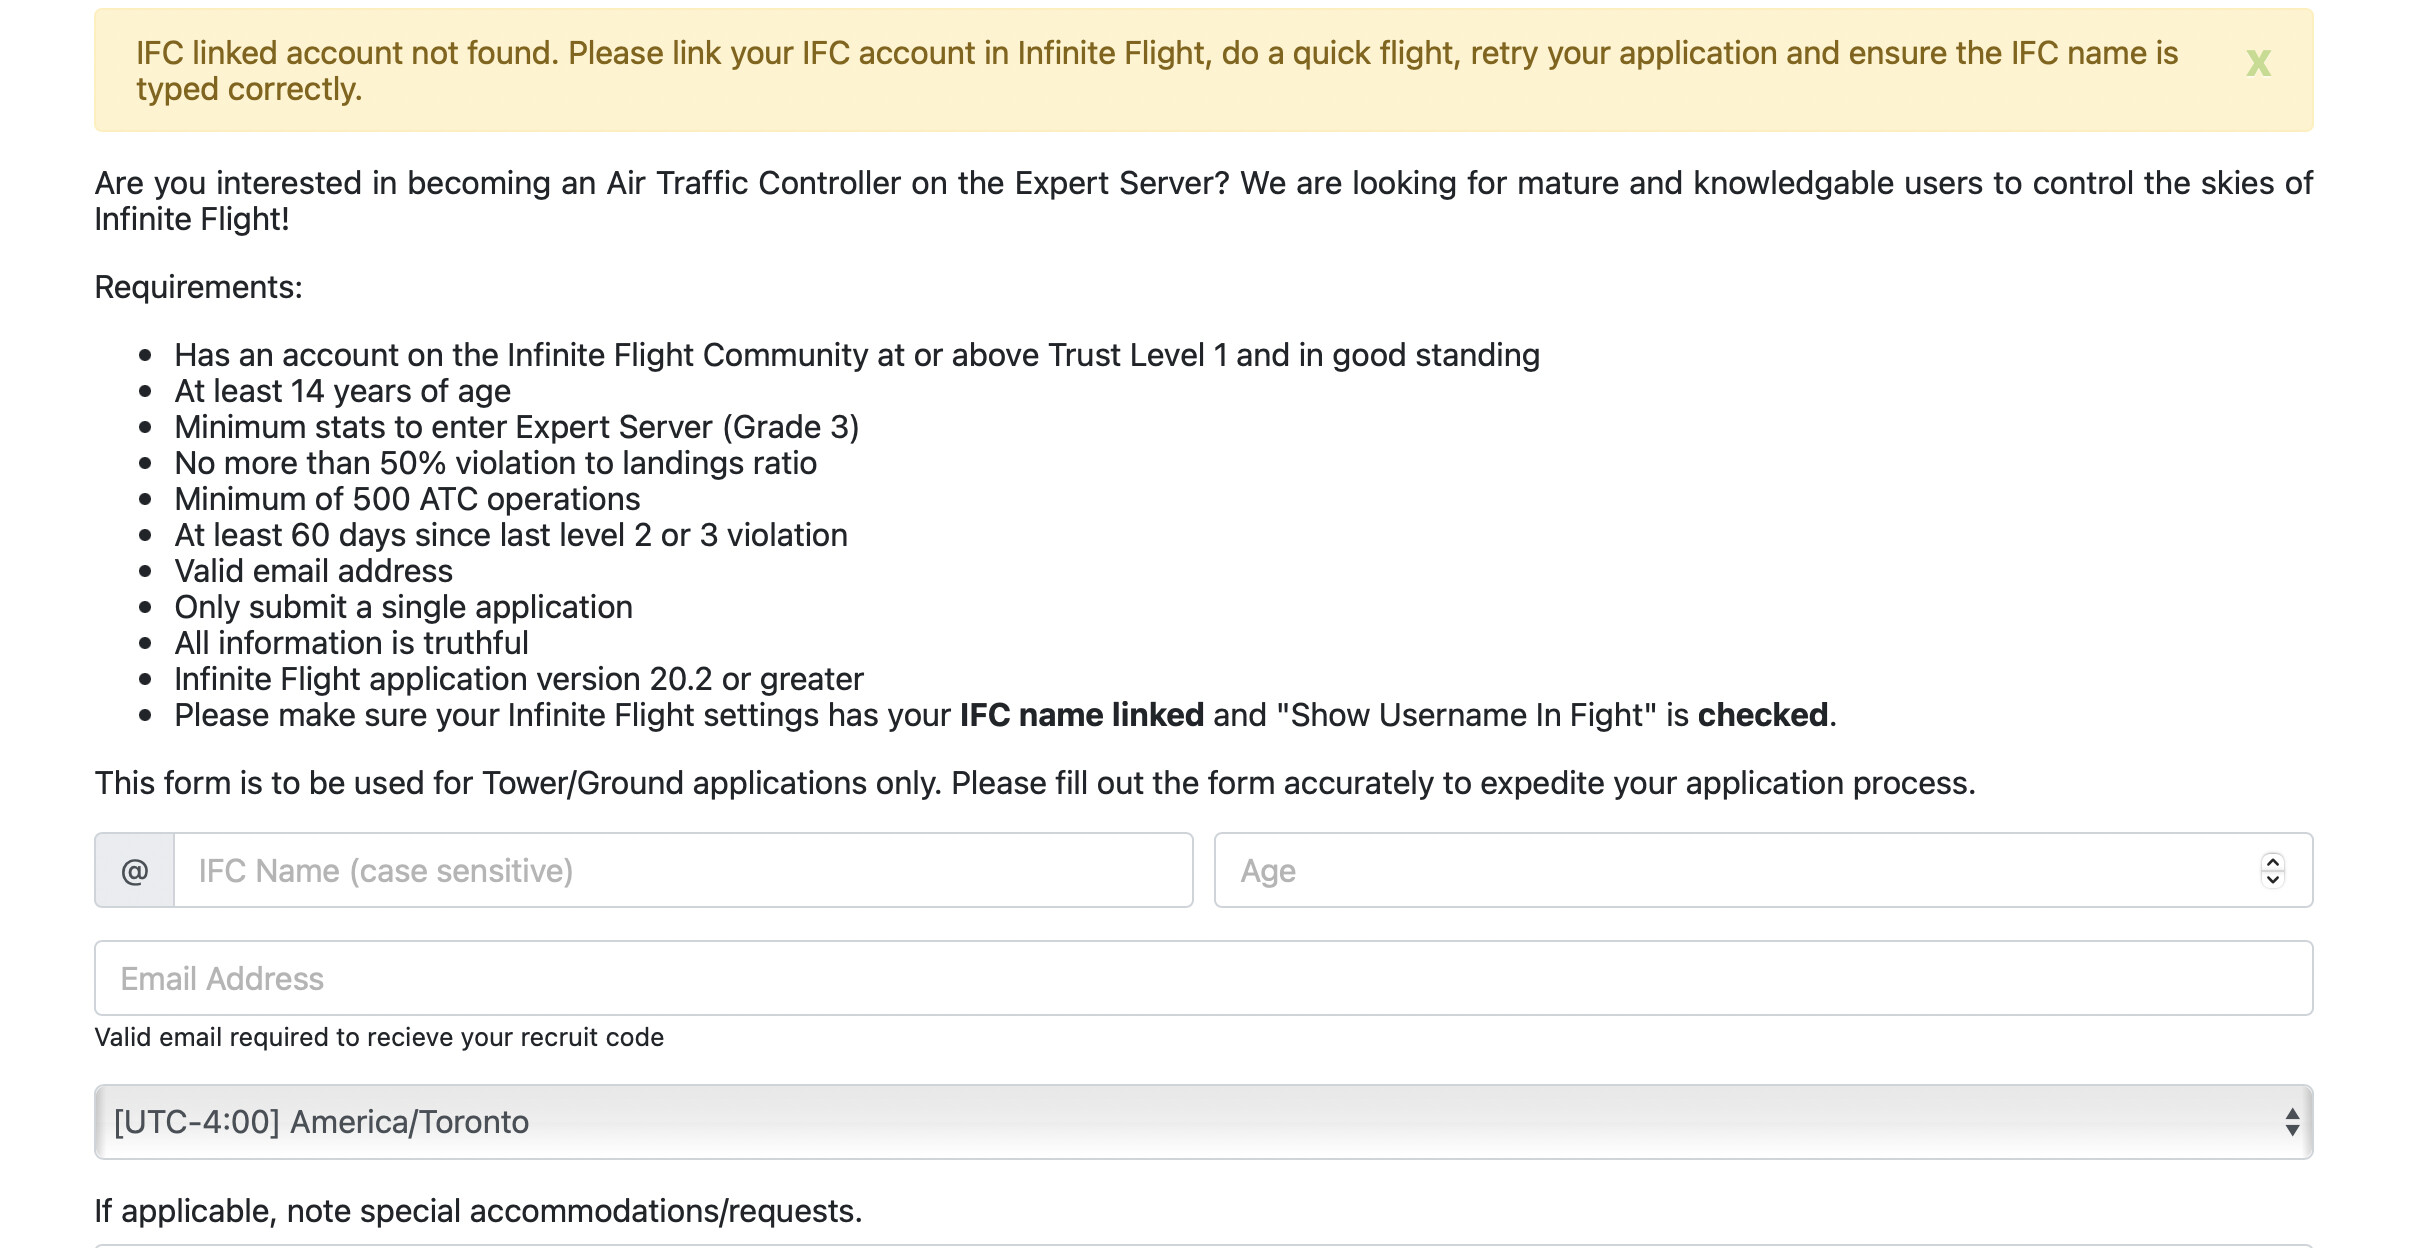Dismiss the IFC account not found alert

[2257, 64]
